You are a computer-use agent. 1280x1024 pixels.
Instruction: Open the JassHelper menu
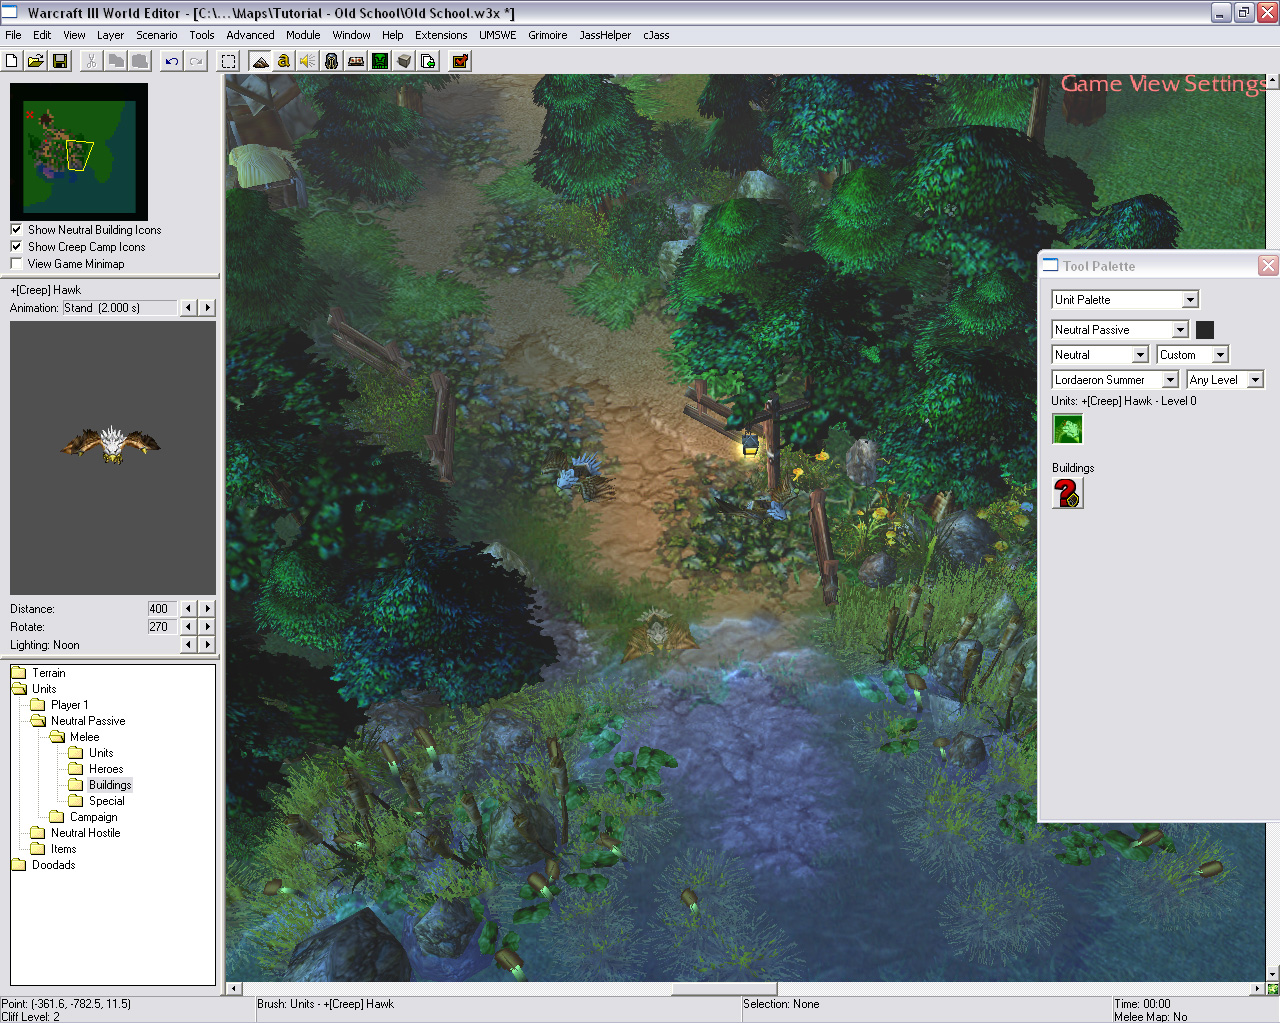tap(605, 35)
